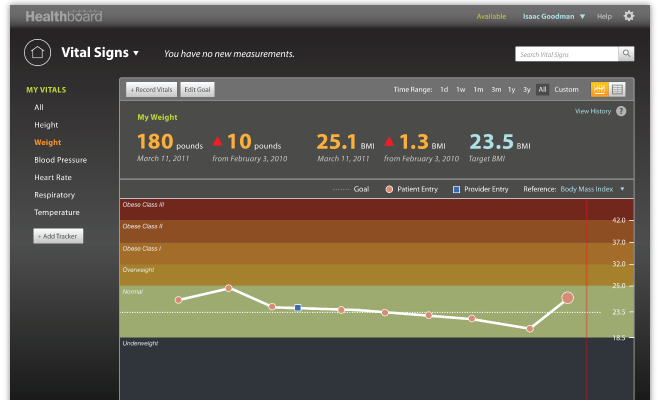Viewport: 660px width, 400px height.
Task: Click the Home icon button
Action: [36, 52]
